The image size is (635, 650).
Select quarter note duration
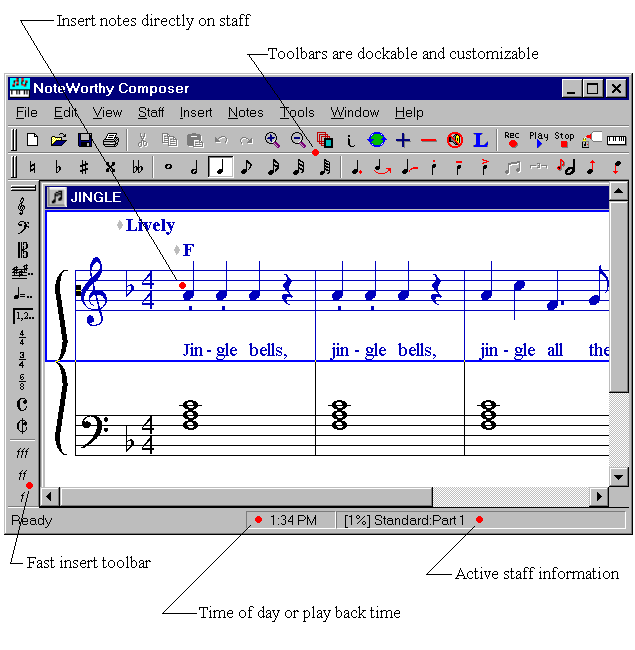pos(221,167)
